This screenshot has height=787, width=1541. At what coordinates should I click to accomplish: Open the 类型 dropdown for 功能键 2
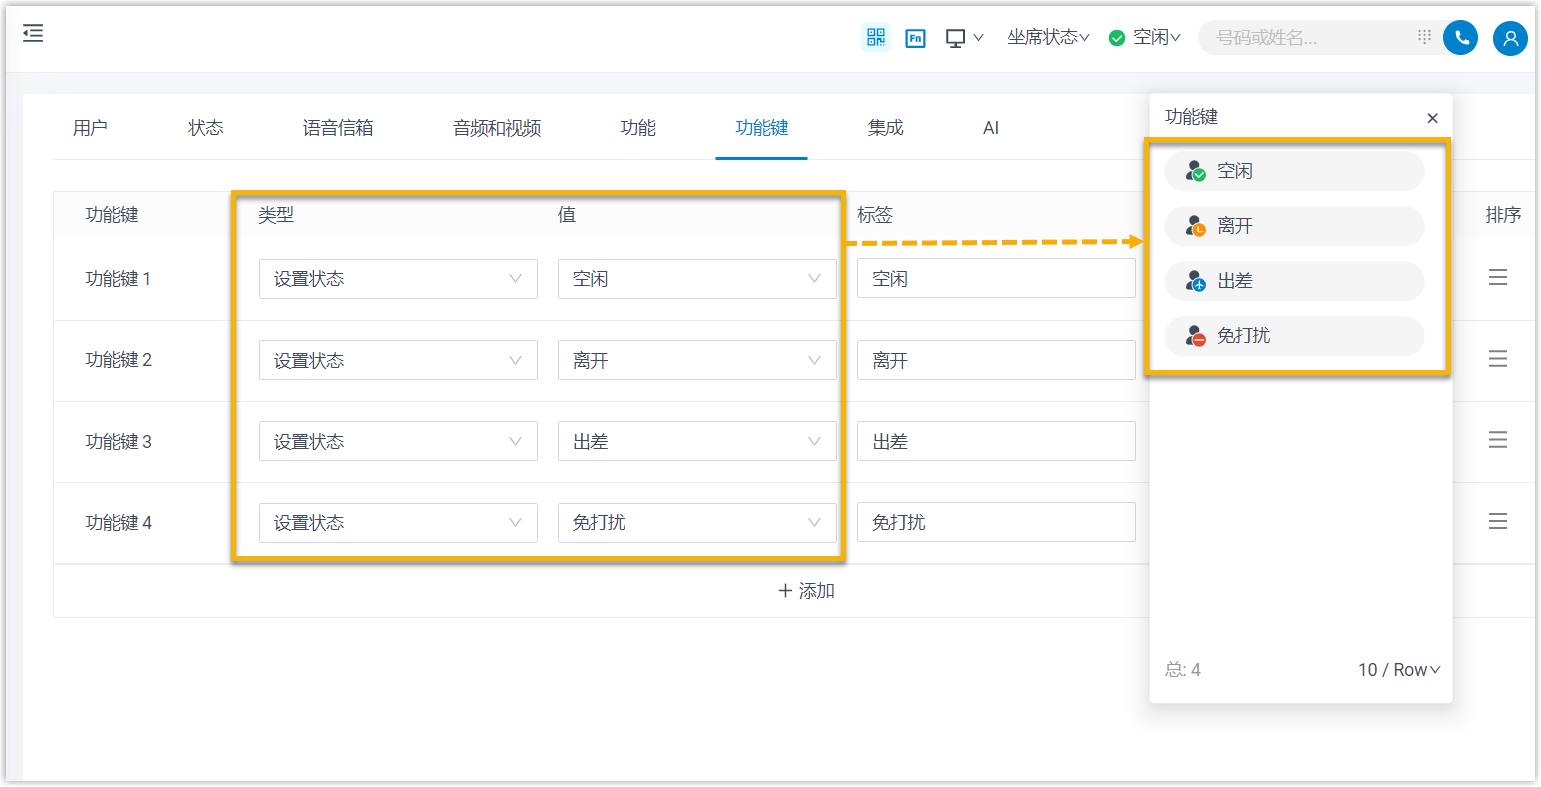398,361
